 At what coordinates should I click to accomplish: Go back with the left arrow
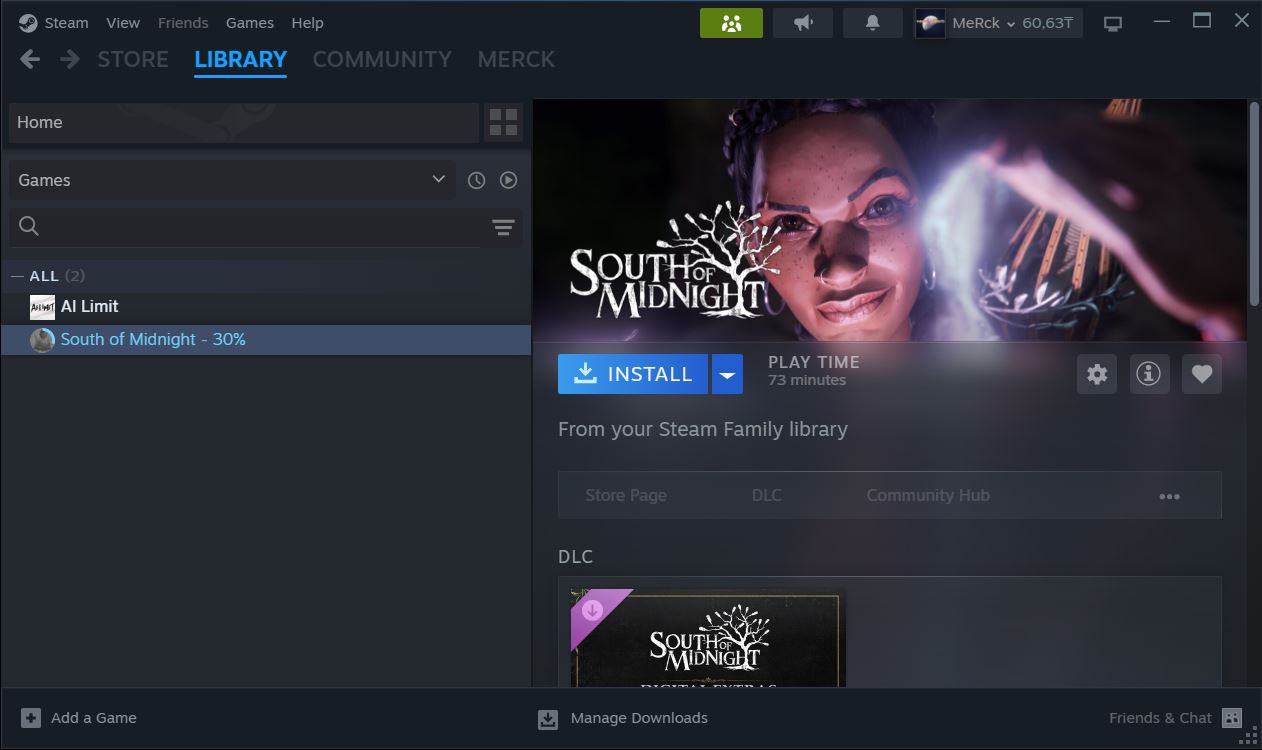point(30,59)
